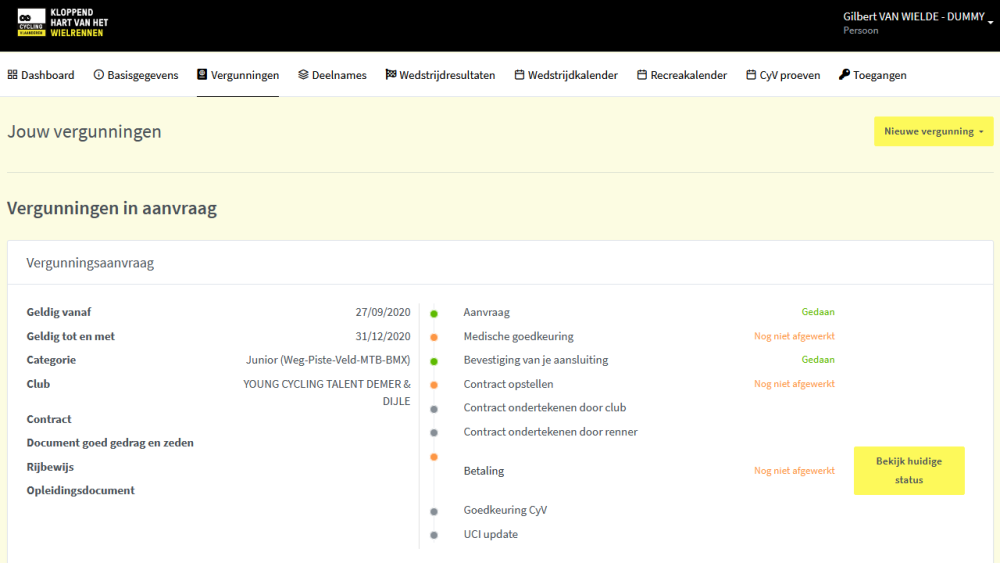Click grey dot beside Contract ondertekenen door renner
This screenshot has height=563, width=1000.
(x=434, y=433)
